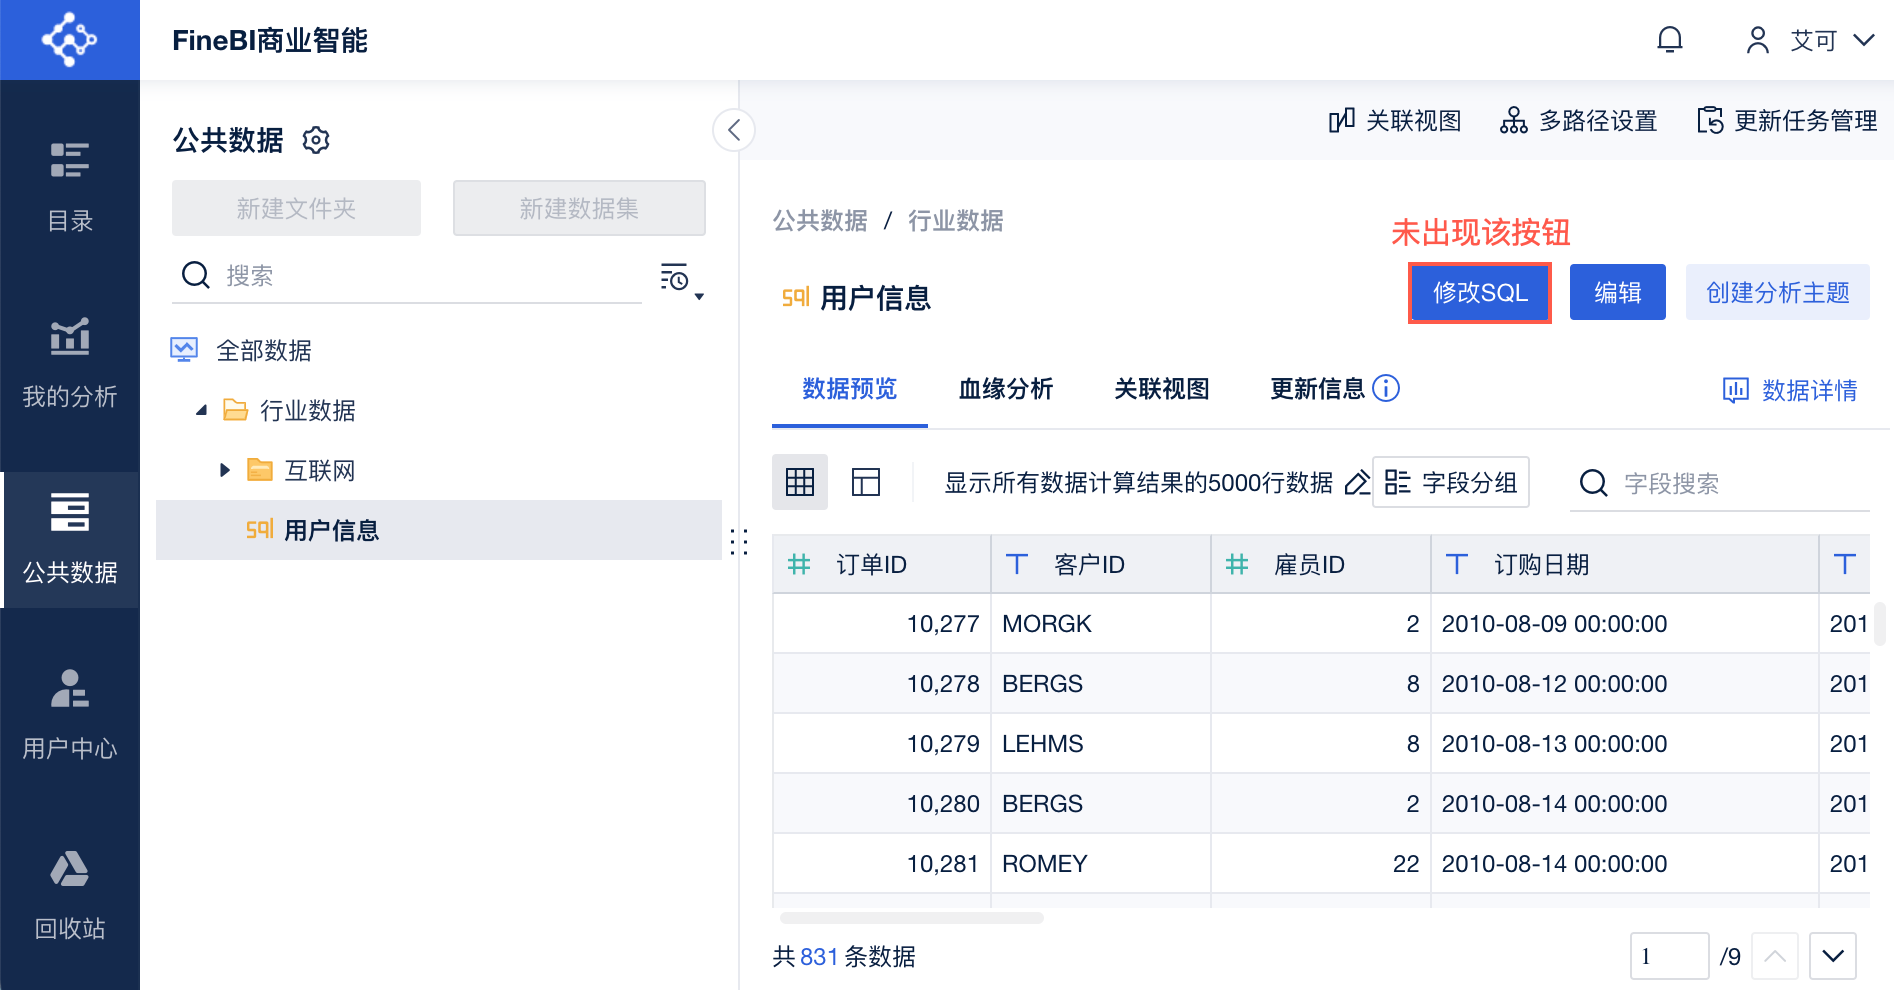The height and width of the screenshot is (990, 1894).
Task: Collapse the 行业数据 folder
Action: 202,410
